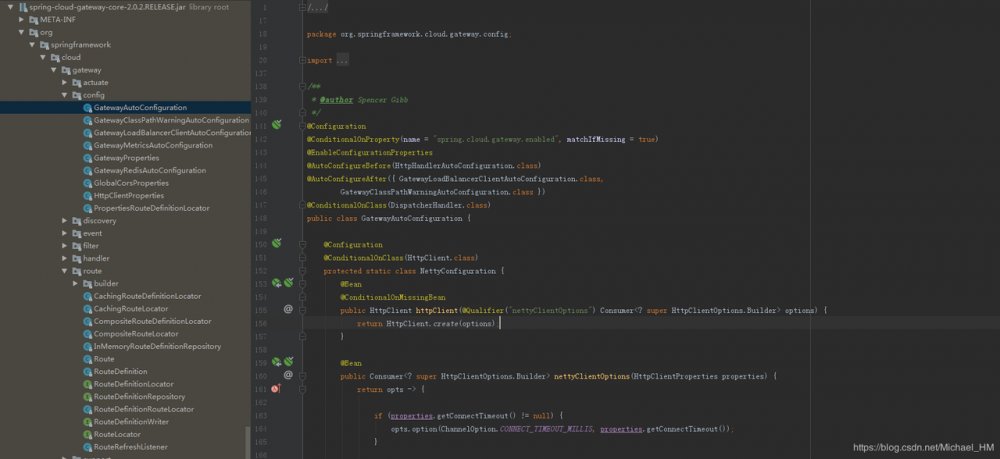
Task: Open InMemoryRouteDefinitionRepository class
Action: tap(158, 346)
